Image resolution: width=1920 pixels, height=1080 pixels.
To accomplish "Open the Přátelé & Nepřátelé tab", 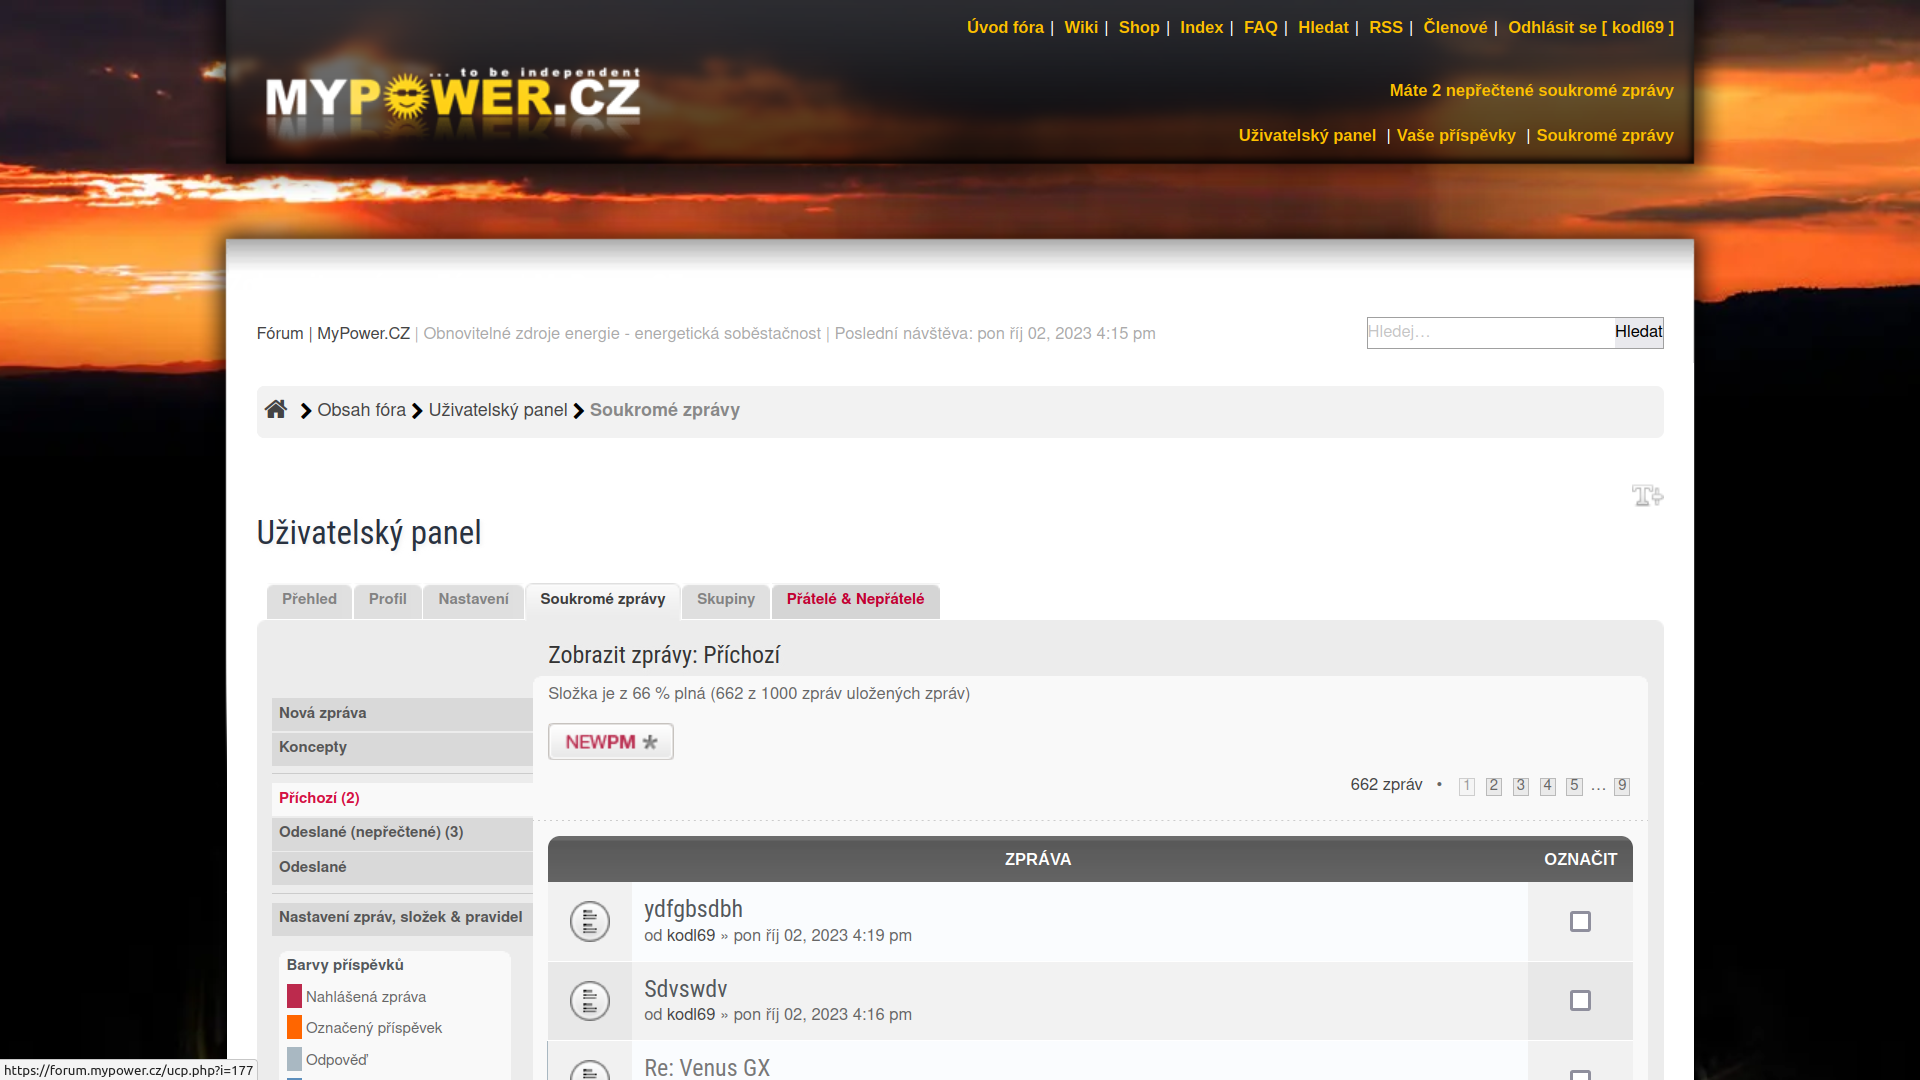I will (855, 600).
